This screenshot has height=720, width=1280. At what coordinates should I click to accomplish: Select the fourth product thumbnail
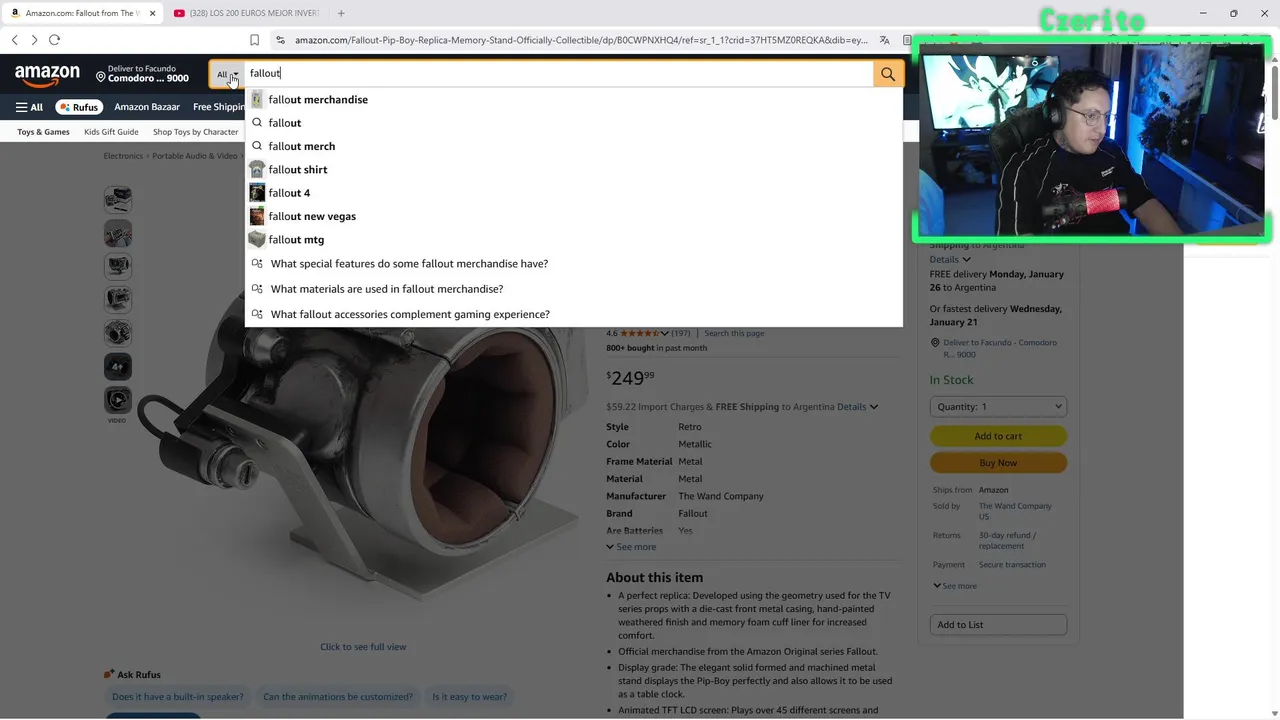tap(118, 299)
